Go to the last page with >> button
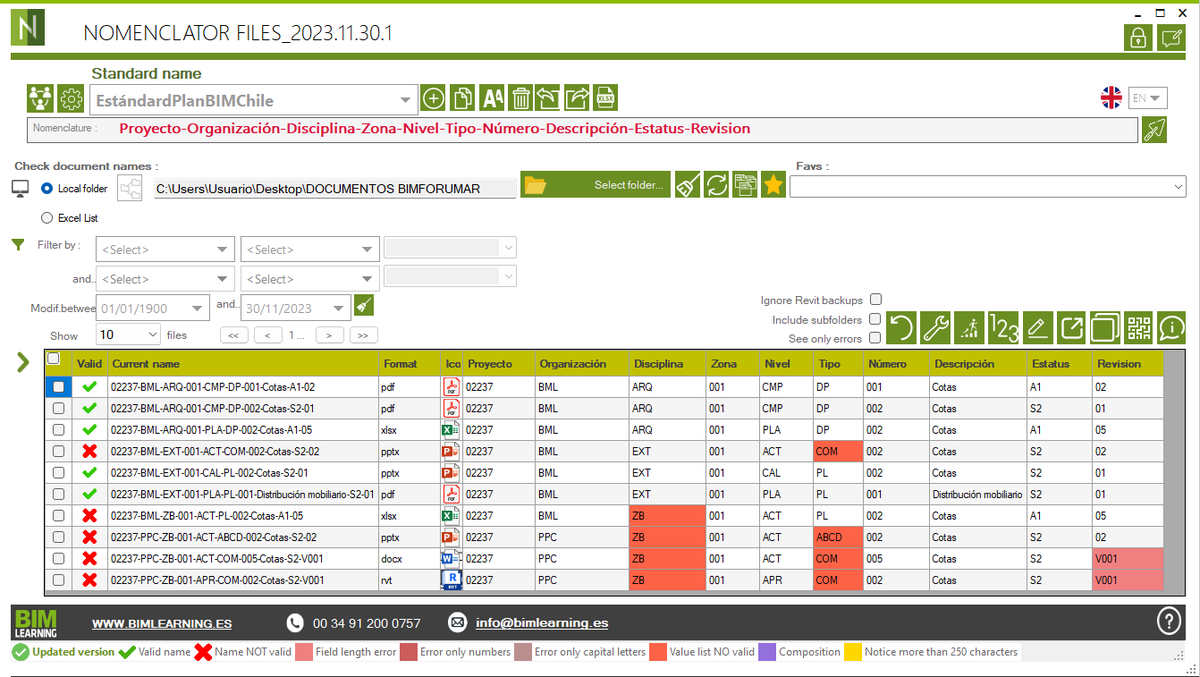 point(363,335)
